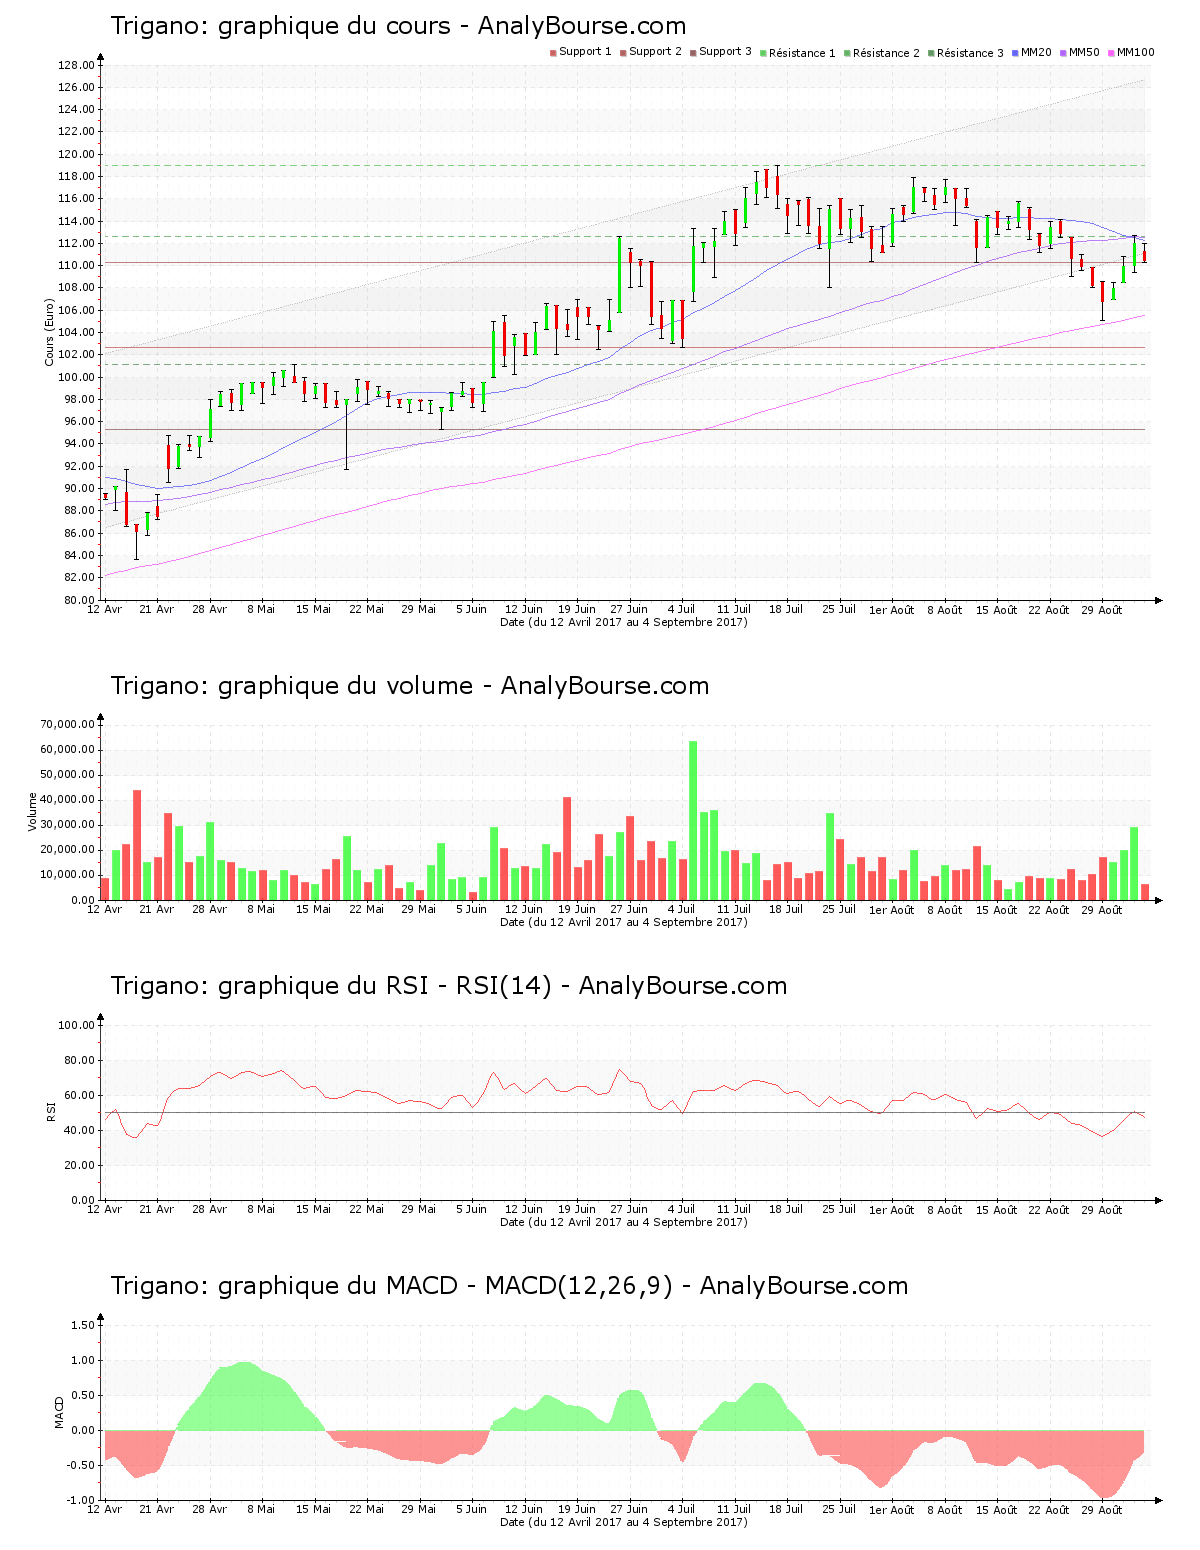Click the 1.50 value on MACD axis
The height and width of the screenshot is (1550, 1200).
83,1325
